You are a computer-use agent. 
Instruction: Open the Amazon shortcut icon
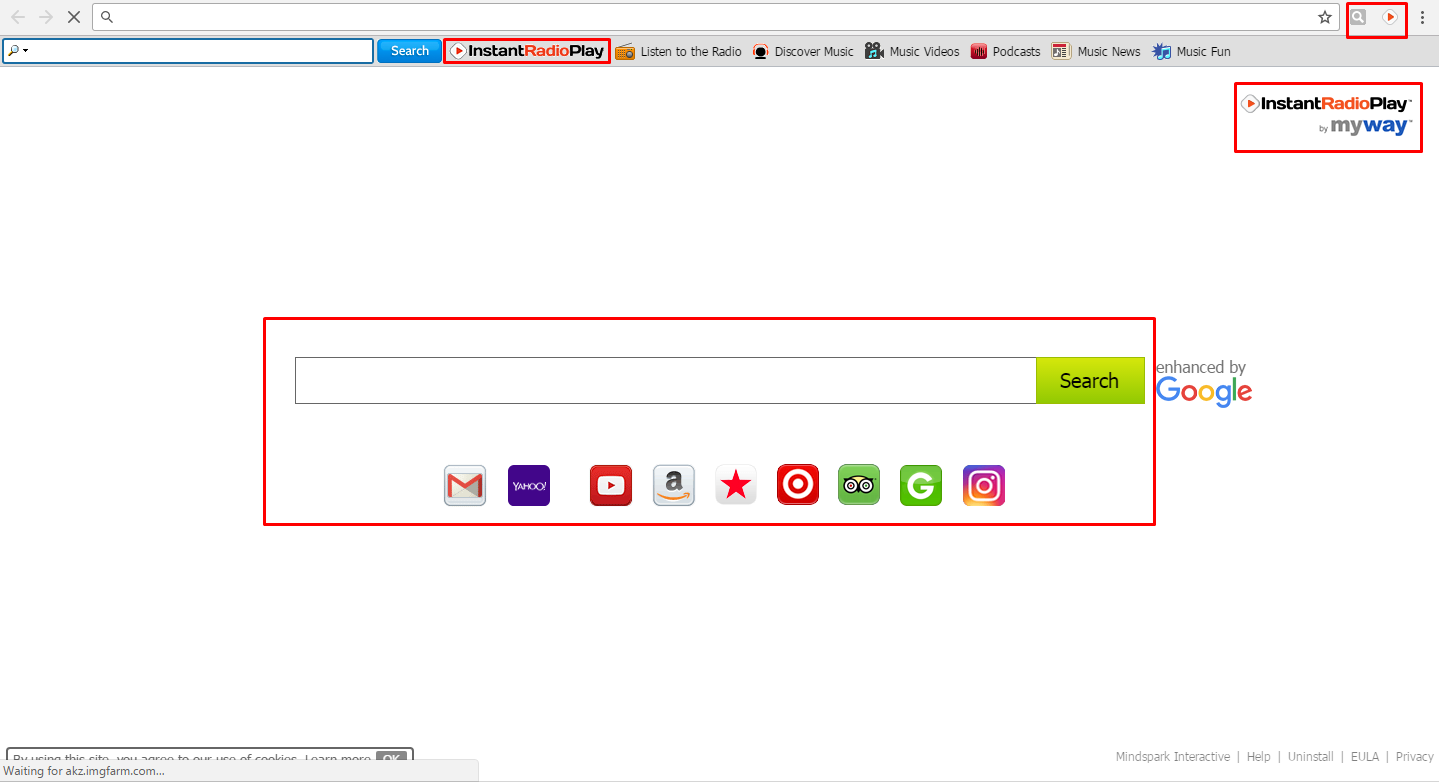[x=674, y=486]
